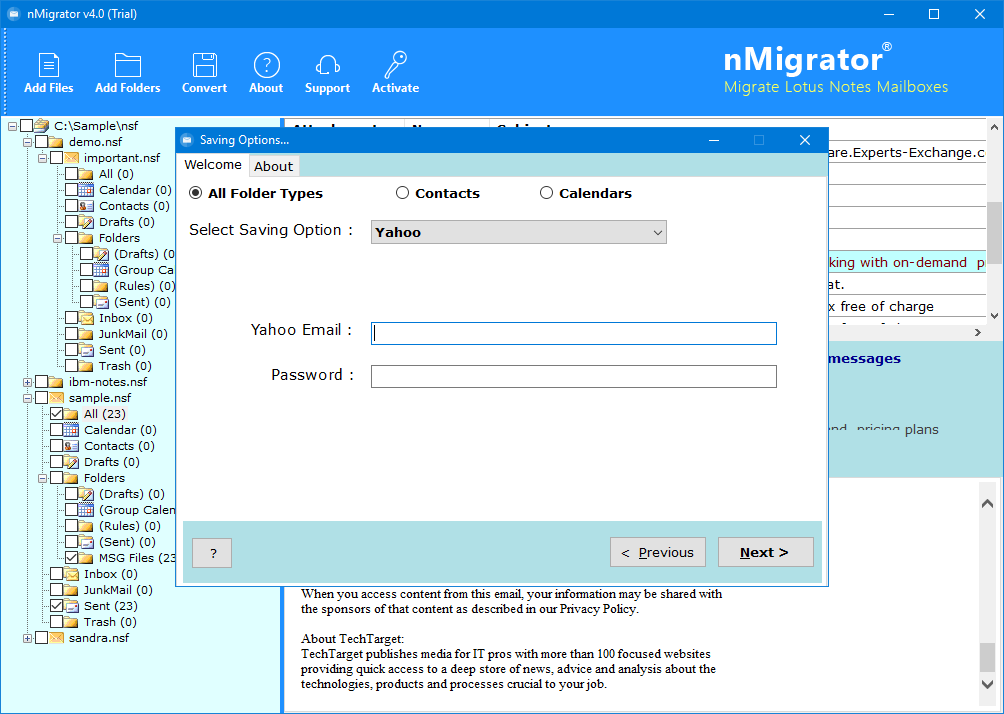The width and height of the screenshot is (1004, 714).
Task: Click the Yahoo Email input field
Action: (x=574, y=333)
